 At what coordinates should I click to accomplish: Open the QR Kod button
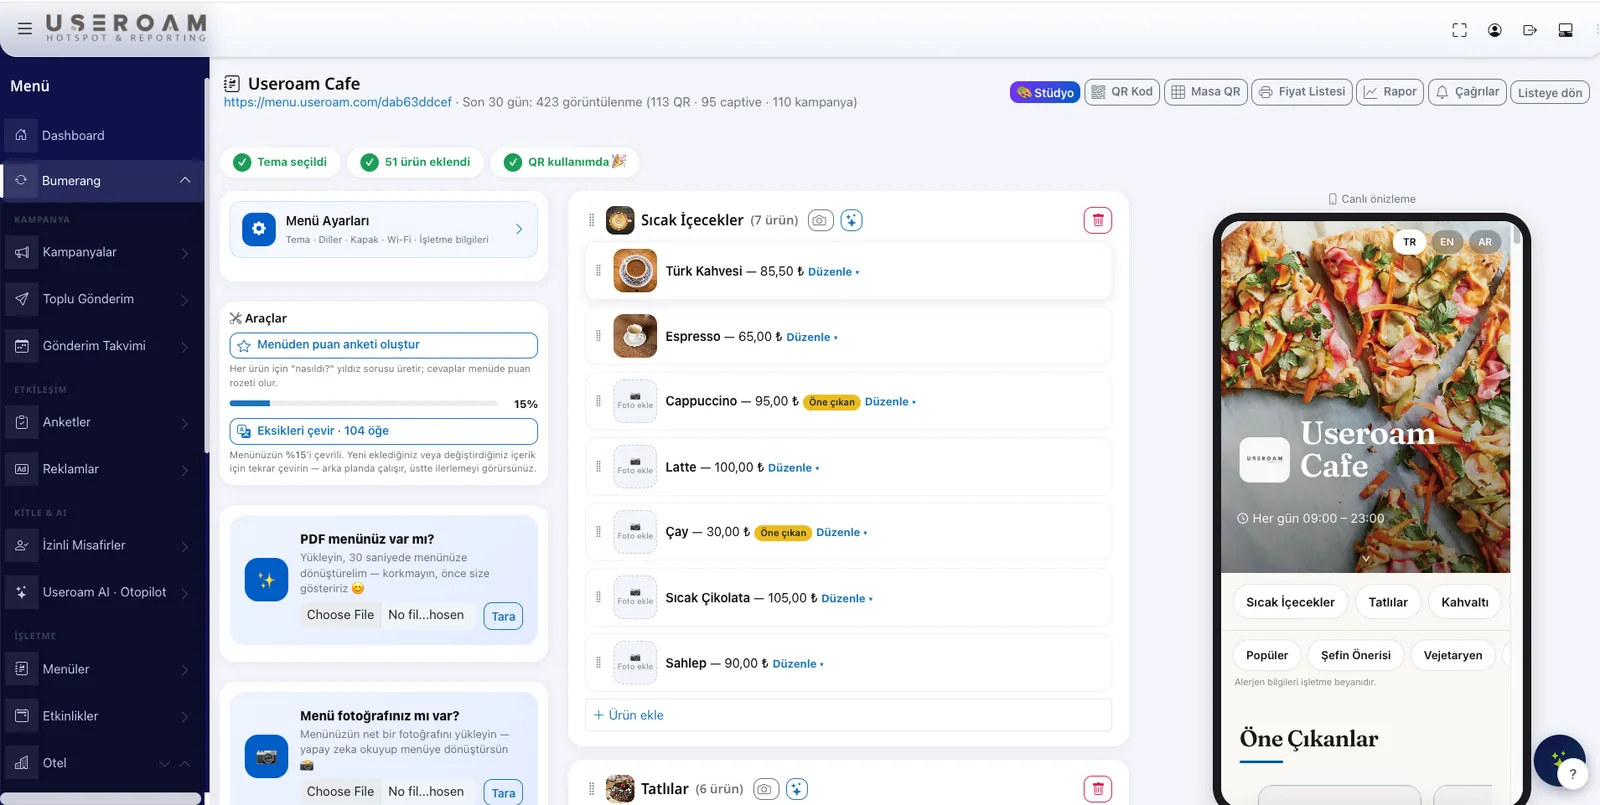(x=1122, y=92)
